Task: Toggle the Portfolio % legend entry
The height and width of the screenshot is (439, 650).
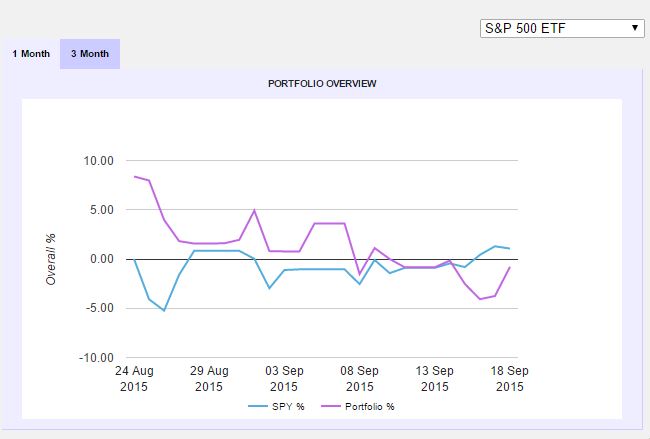Action: (x=358, y=407)
